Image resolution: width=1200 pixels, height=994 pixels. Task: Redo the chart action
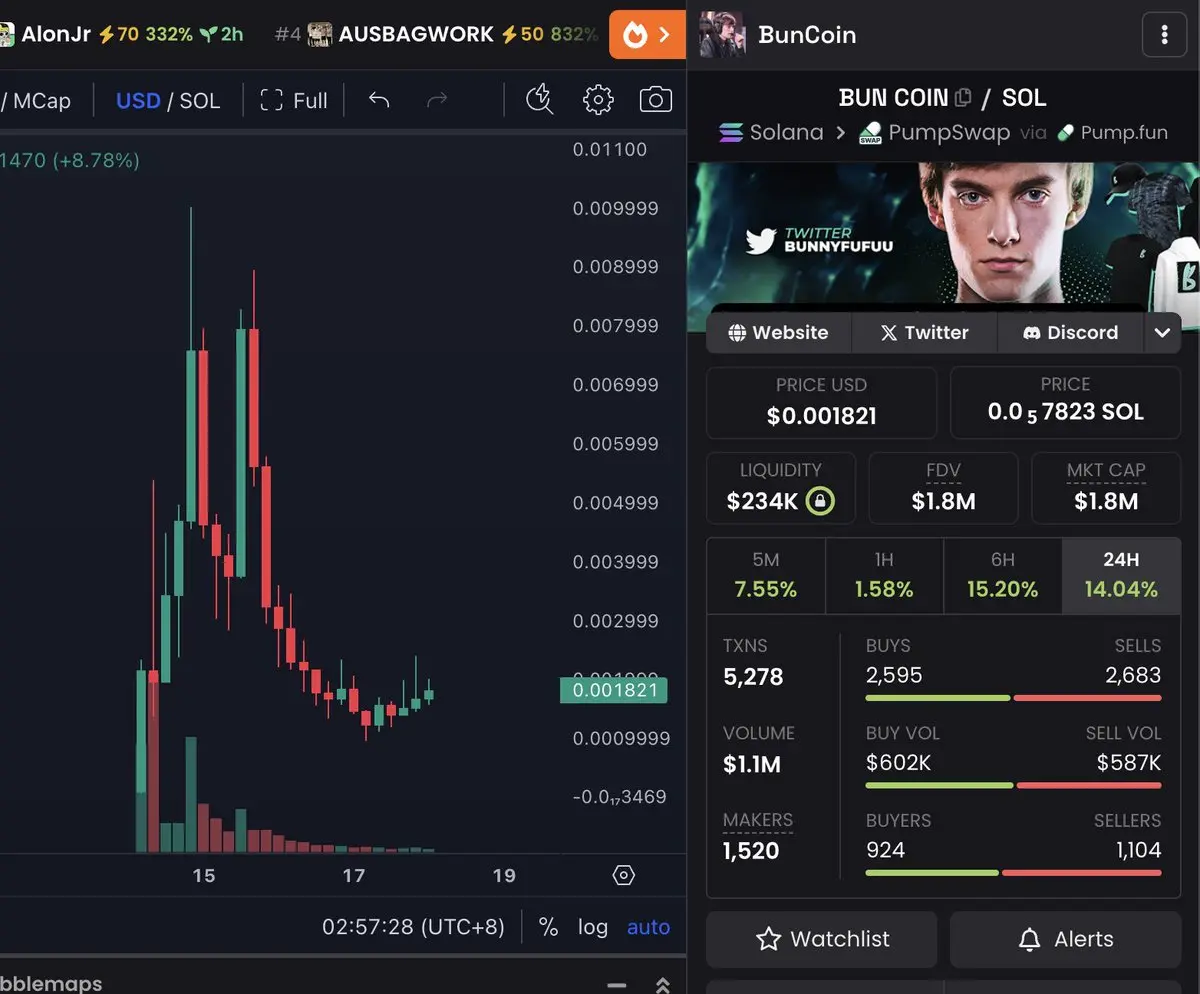(x=437, y=100)
